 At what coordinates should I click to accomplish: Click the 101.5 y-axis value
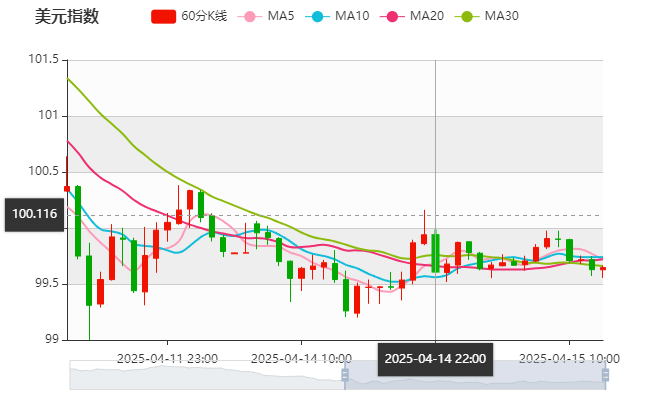click(44, 59)
